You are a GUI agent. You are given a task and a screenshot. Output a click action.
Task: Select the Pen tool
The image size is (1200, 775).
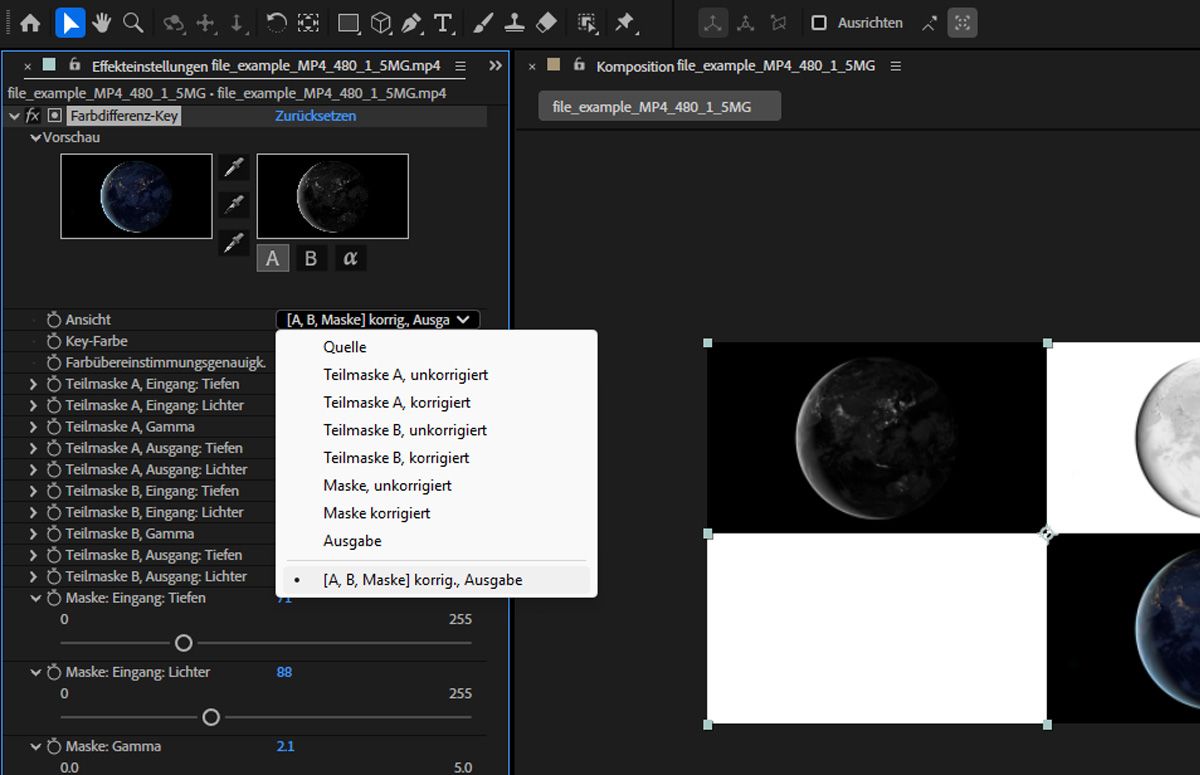click(x=411, y=22)
